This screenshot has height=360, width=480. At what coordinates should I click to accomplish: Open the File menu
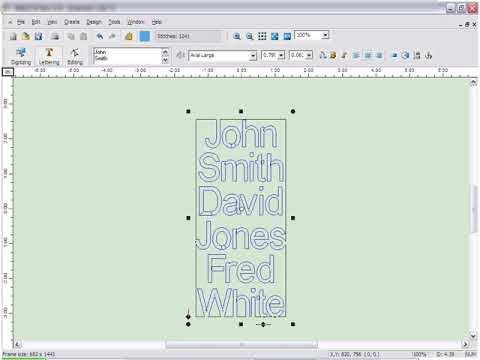pos(21,22)
